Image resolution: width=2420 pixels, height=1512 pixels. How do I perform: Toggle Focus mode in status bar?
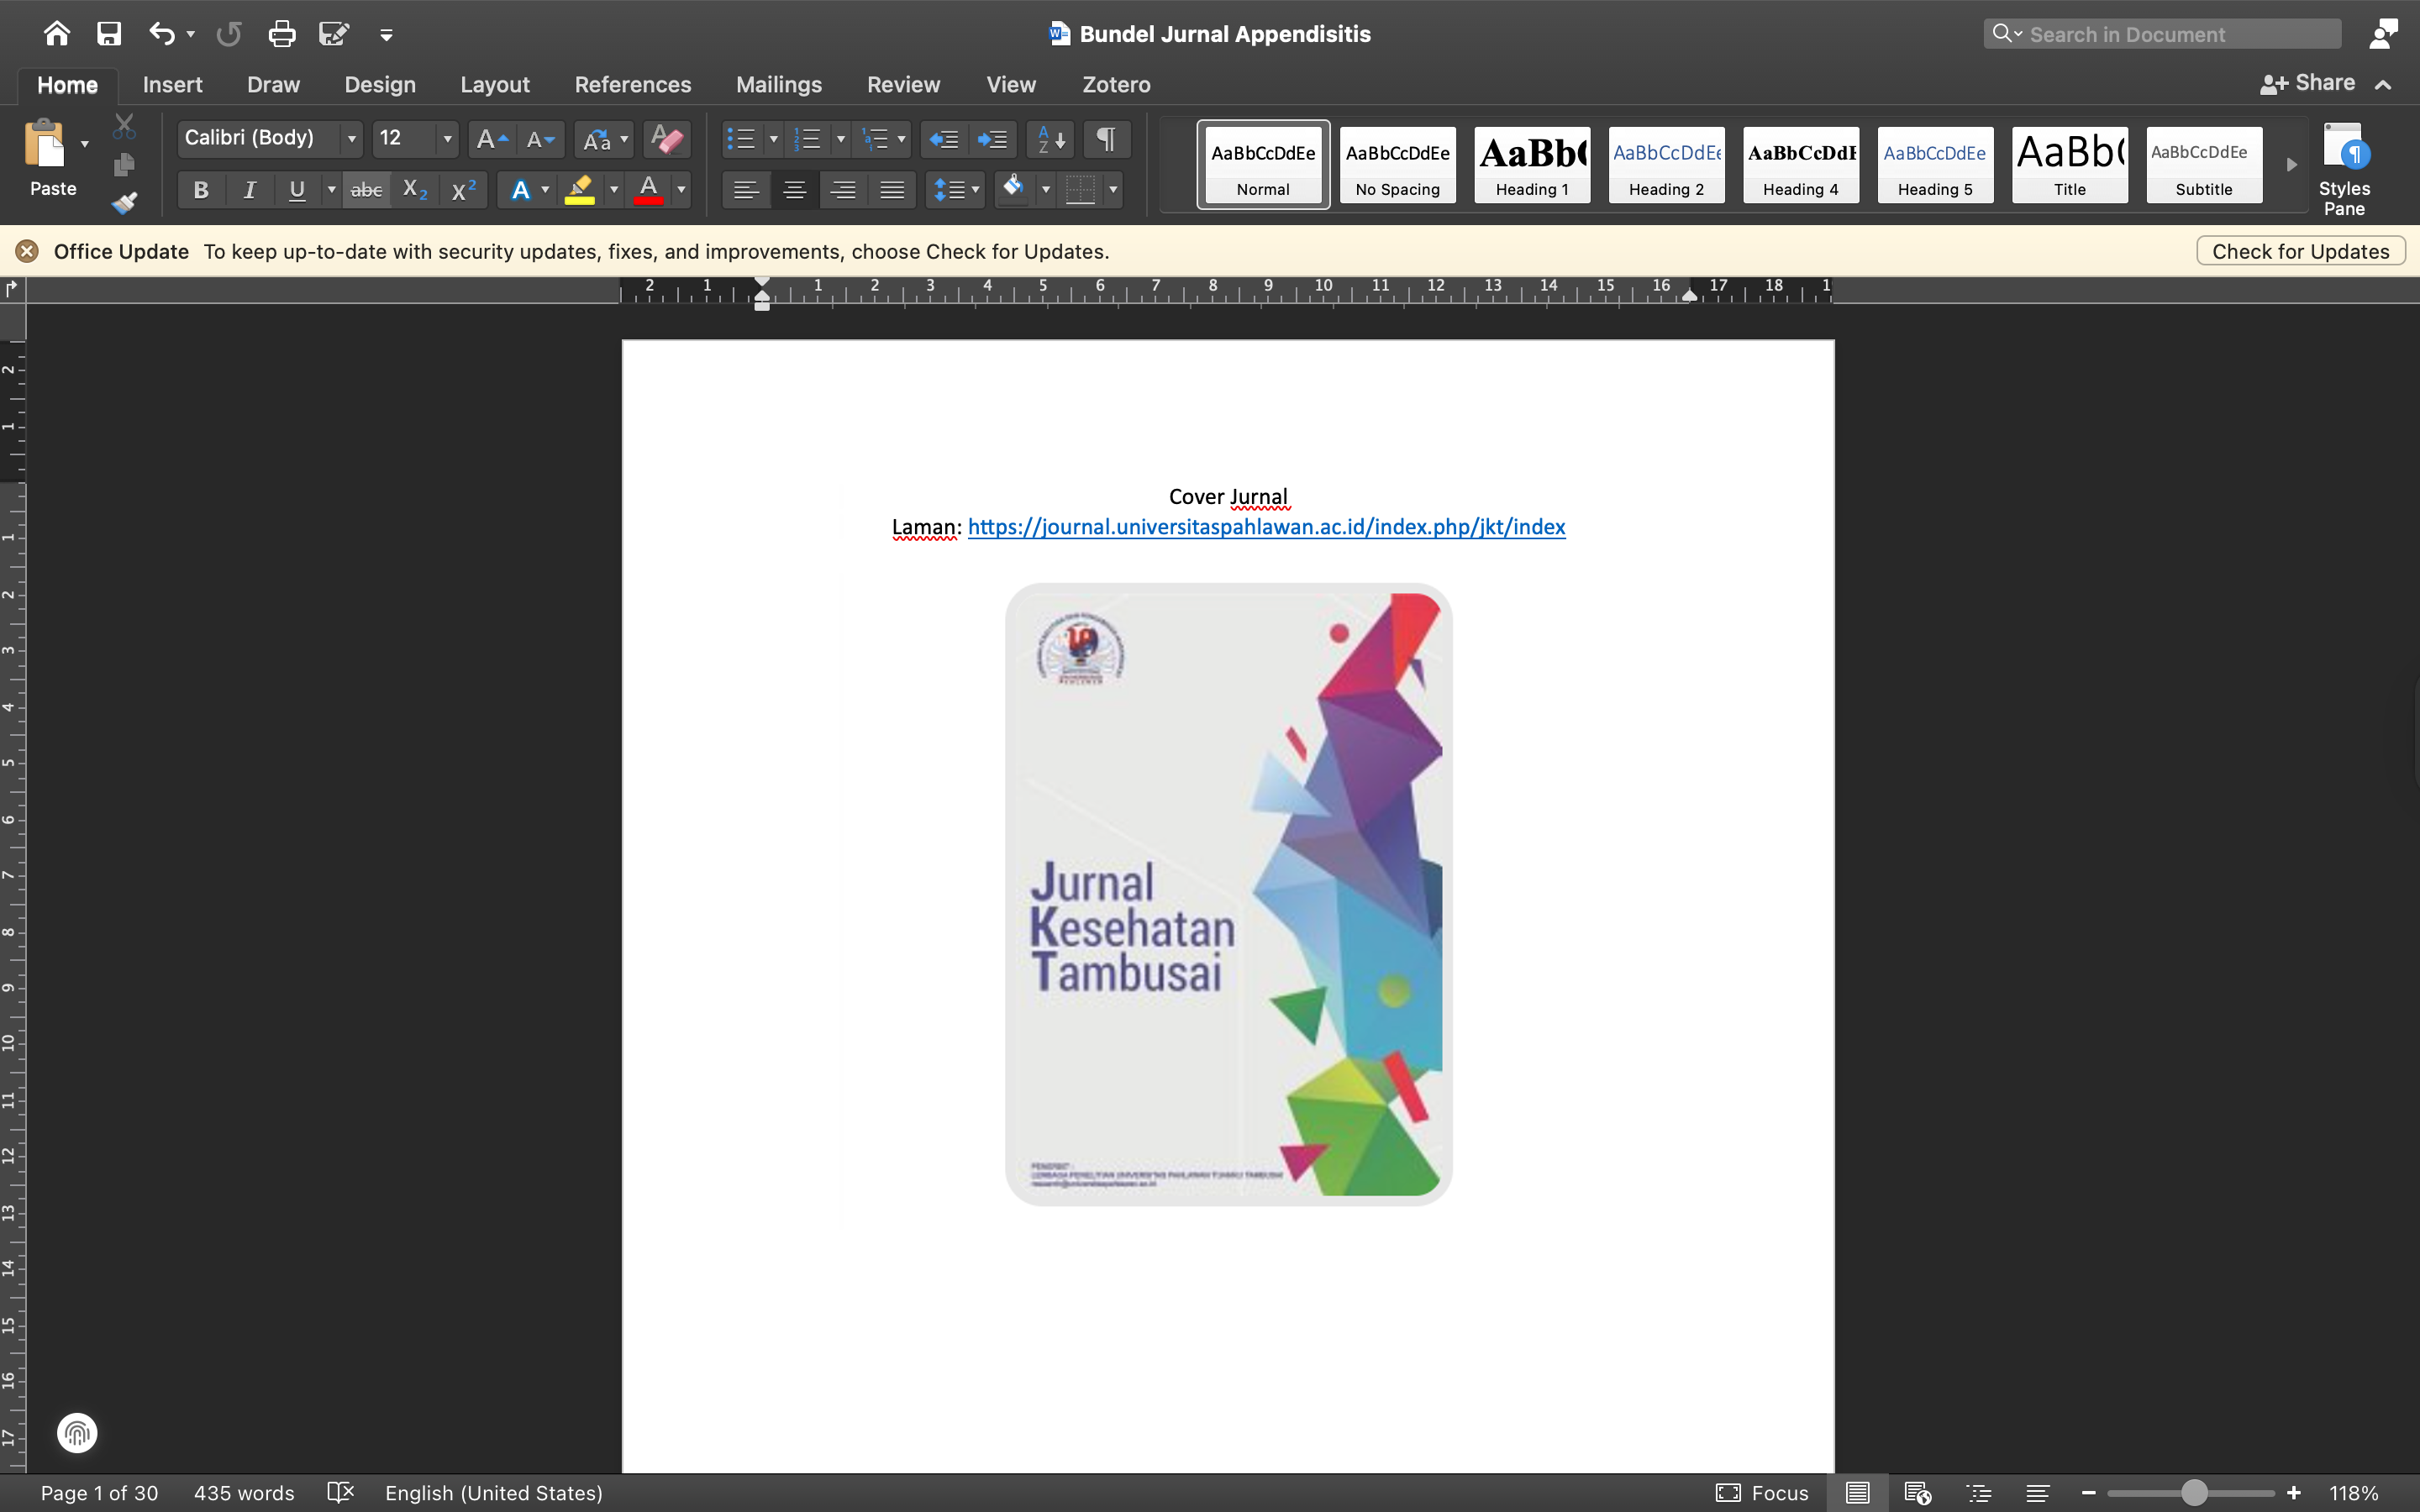coord(1762,1492)
